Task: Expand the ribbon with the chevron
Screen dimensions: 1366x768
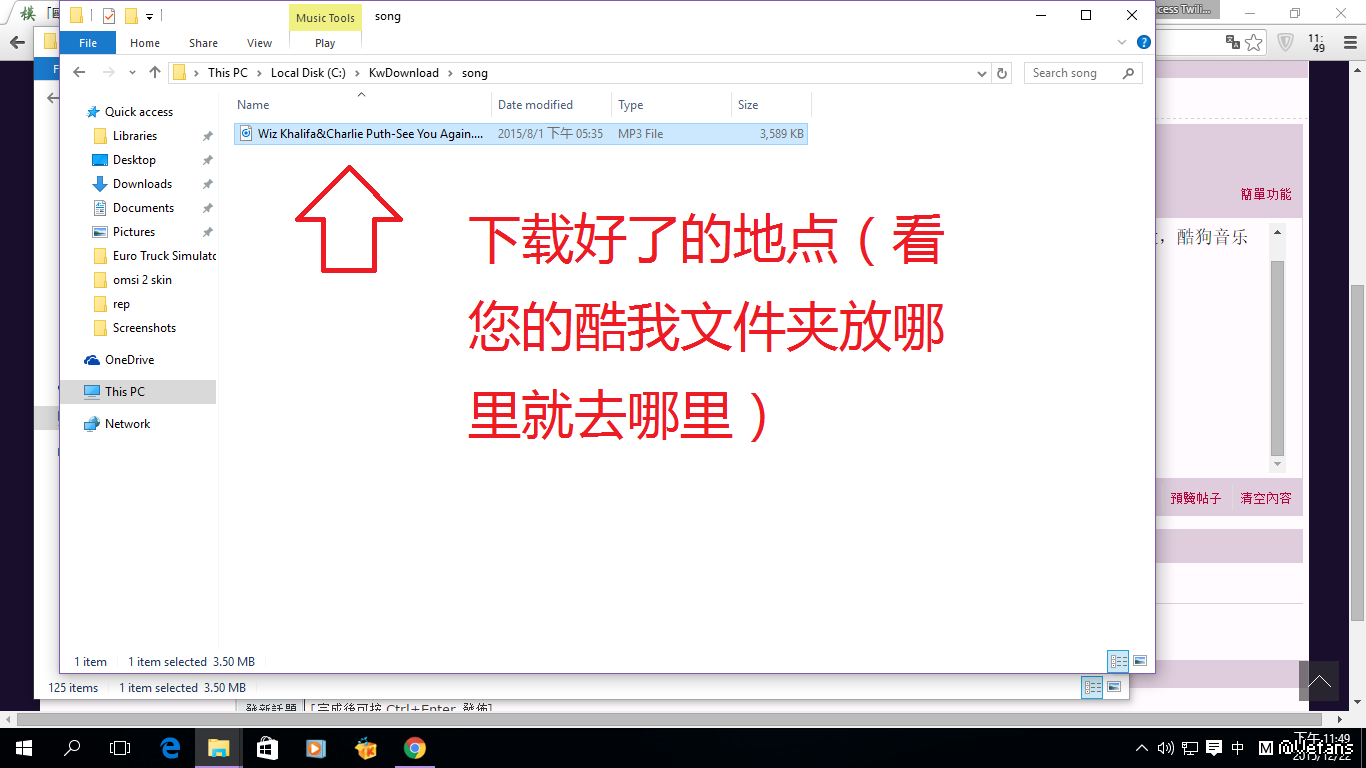Action: coord(1122,43)
